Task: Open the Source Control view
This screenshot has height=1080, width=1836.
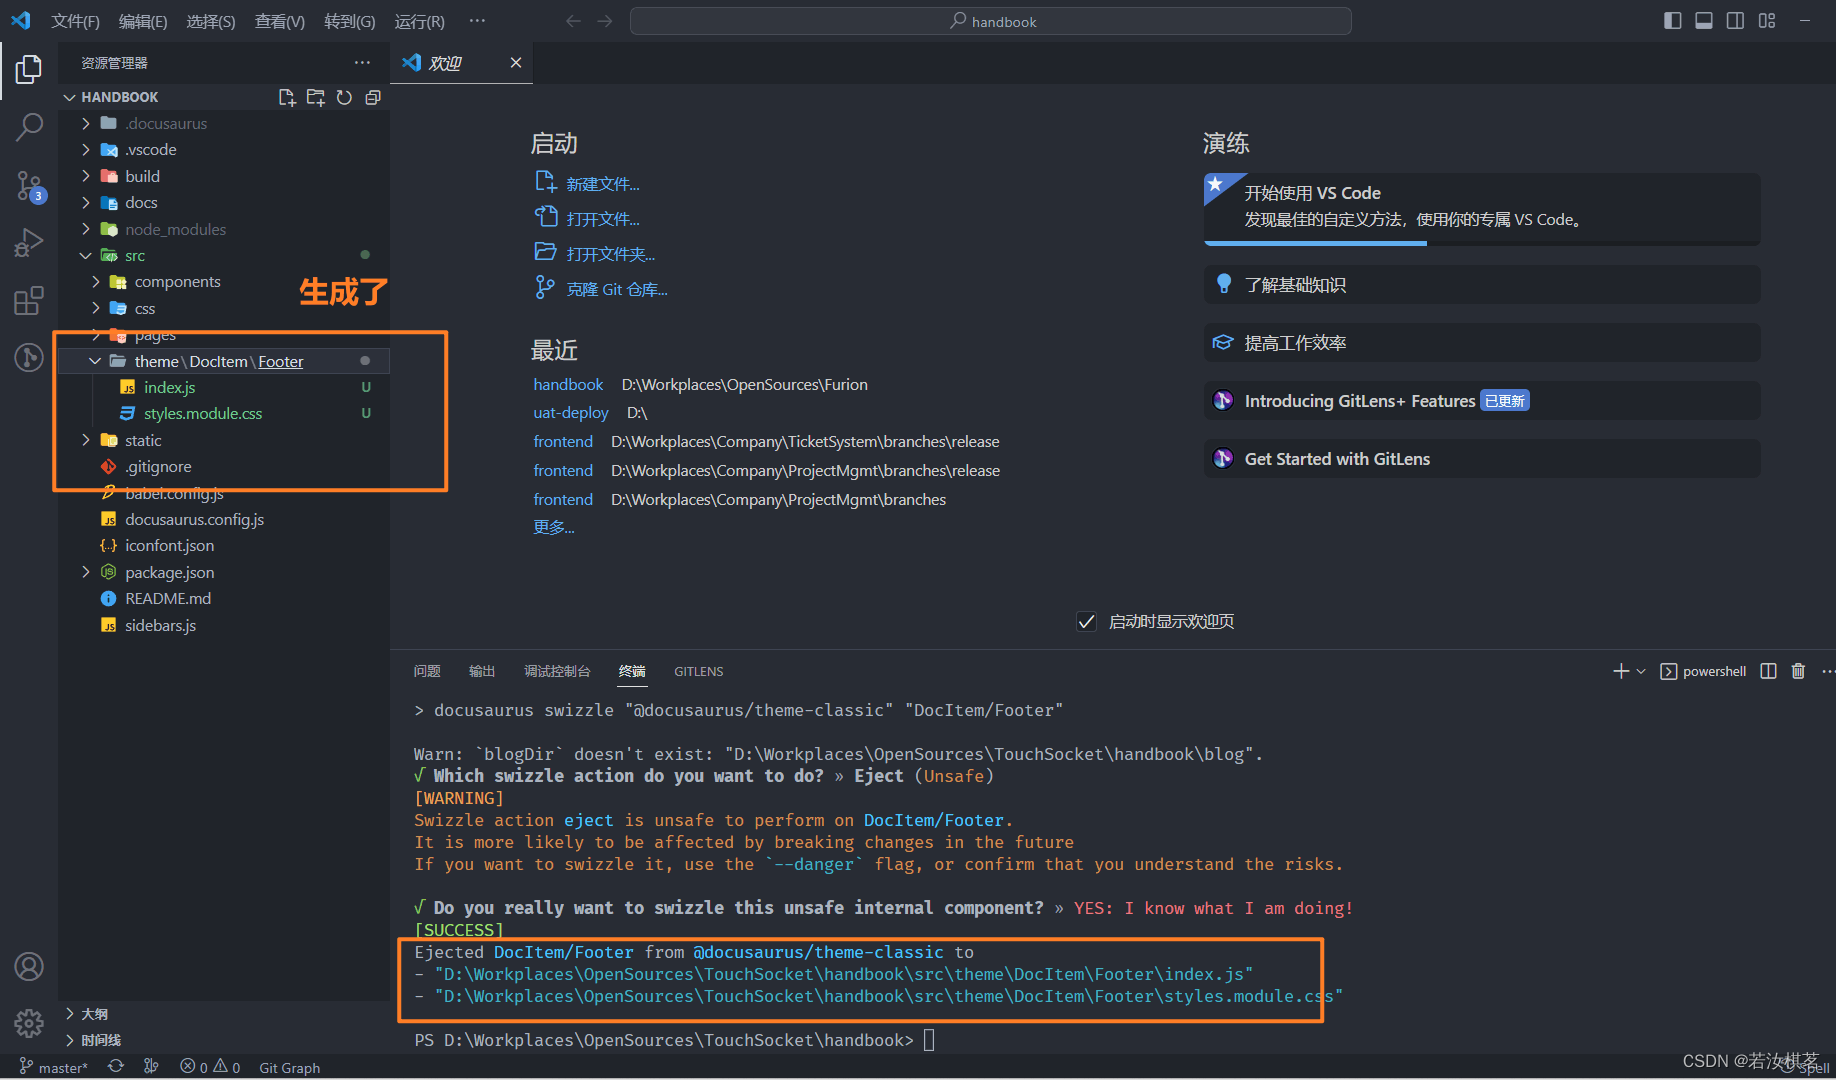Action: click(x=28, y=186)
